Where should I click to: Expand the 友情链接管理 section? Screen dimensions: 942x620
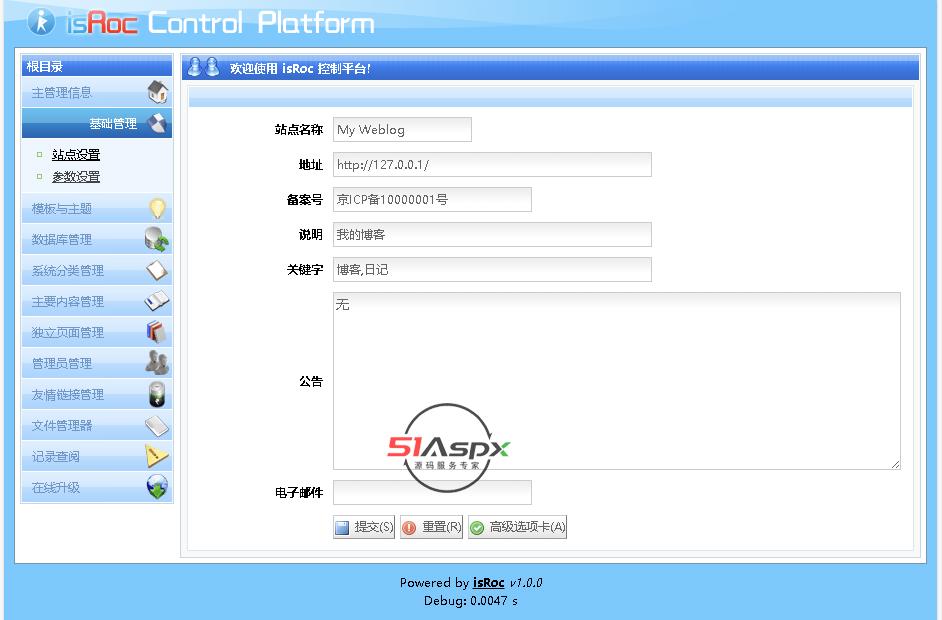click(x=97, y=394)
